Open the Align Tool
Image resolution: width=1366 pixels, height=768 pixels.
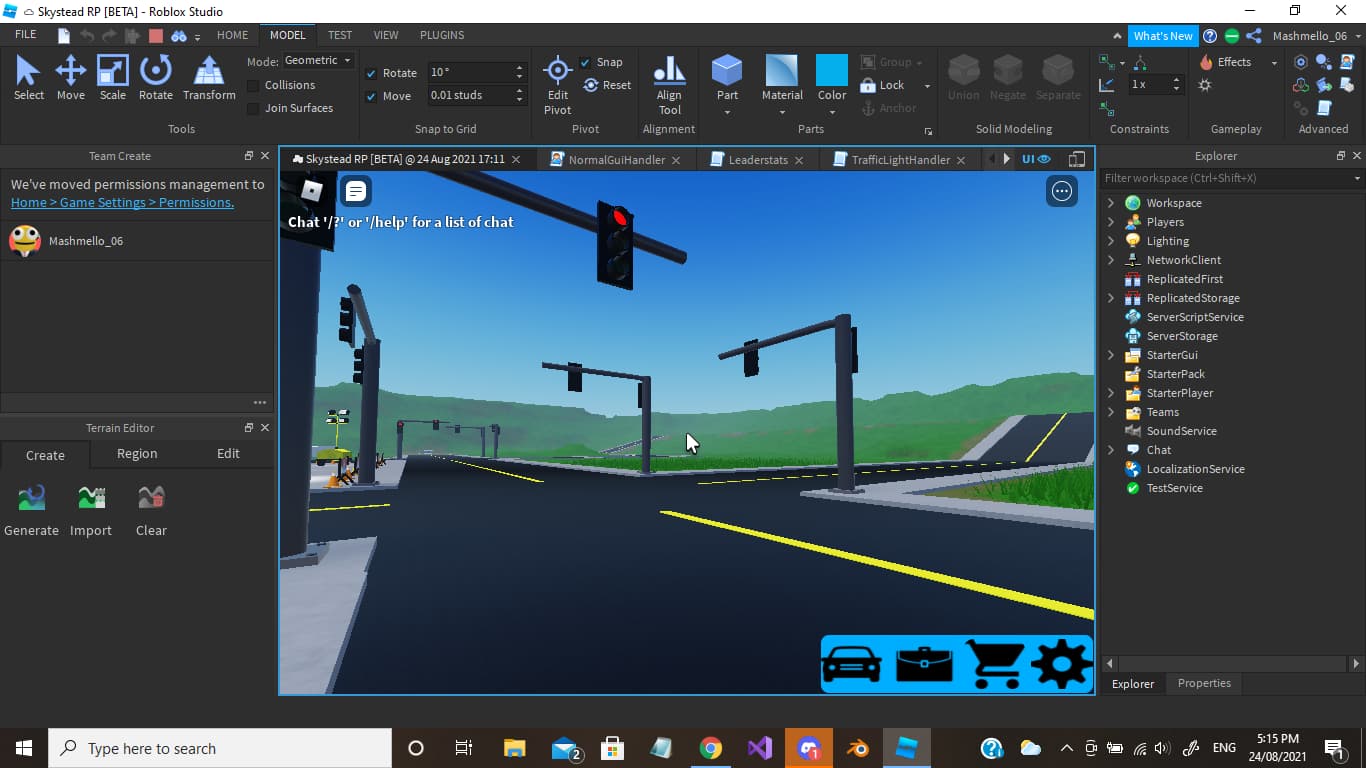668,80
